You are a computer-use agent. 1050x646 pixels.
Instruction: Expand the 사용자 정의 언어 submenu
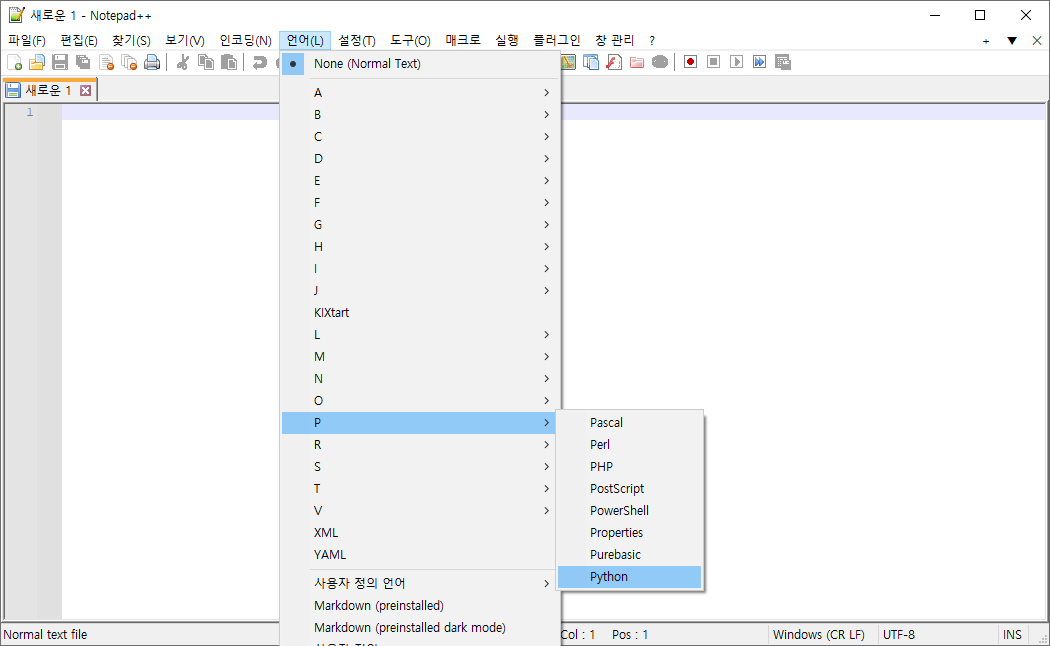click(x=421, y=583)
